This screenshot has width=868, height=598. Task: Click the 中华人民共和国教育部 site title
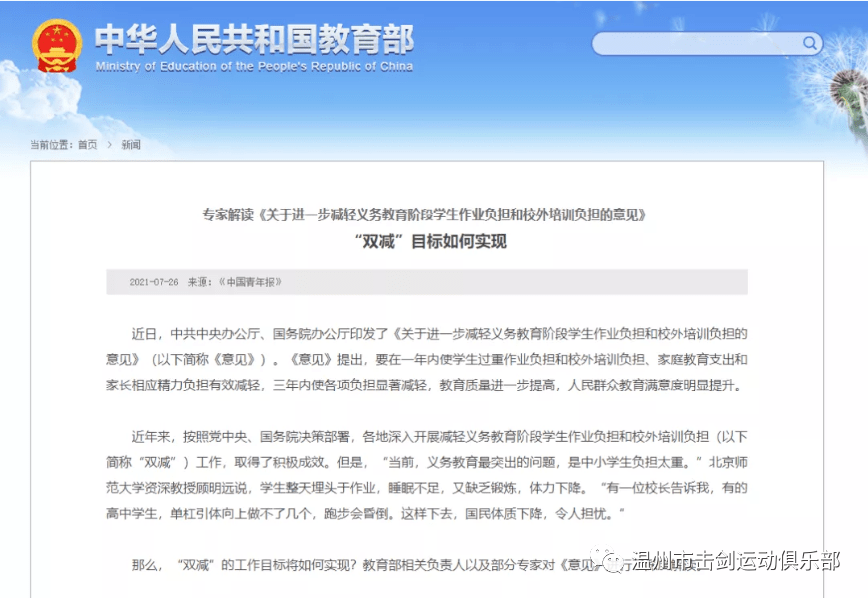click(x=254, y=39)
